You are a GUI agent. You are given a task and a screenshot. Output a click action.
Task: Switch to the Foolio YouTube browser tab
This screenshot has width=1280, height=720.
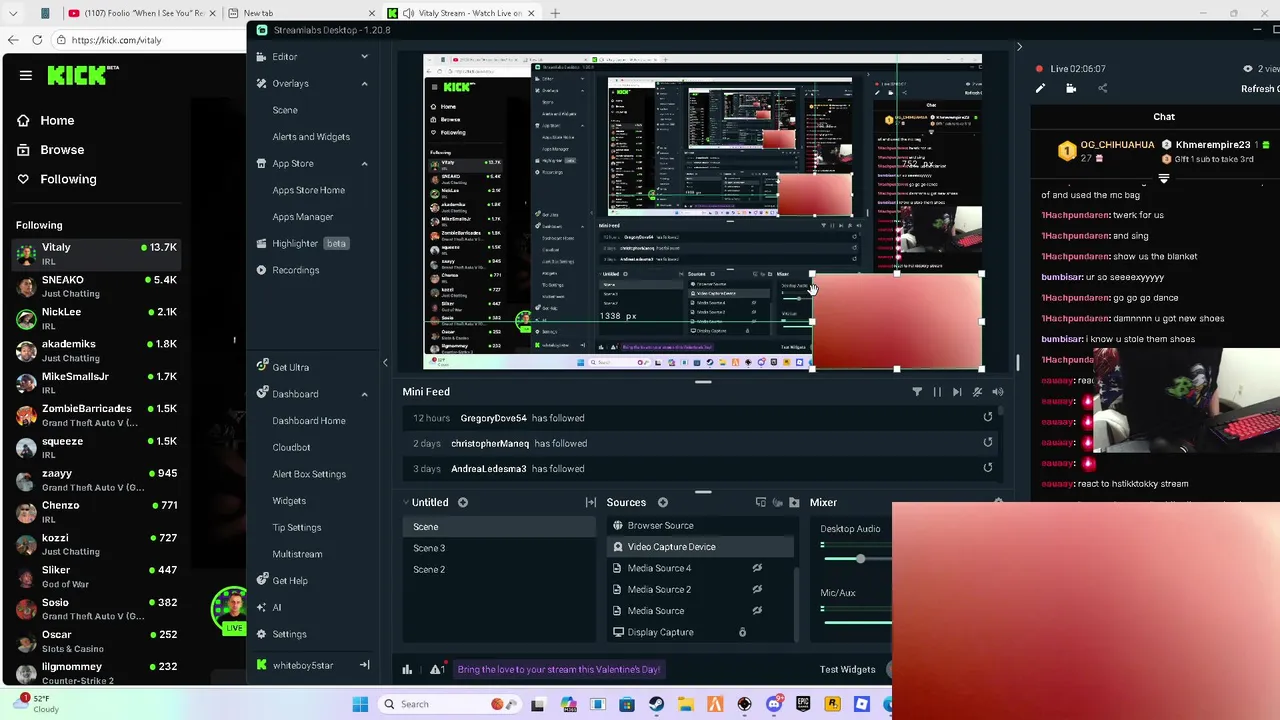click(143, 13)
